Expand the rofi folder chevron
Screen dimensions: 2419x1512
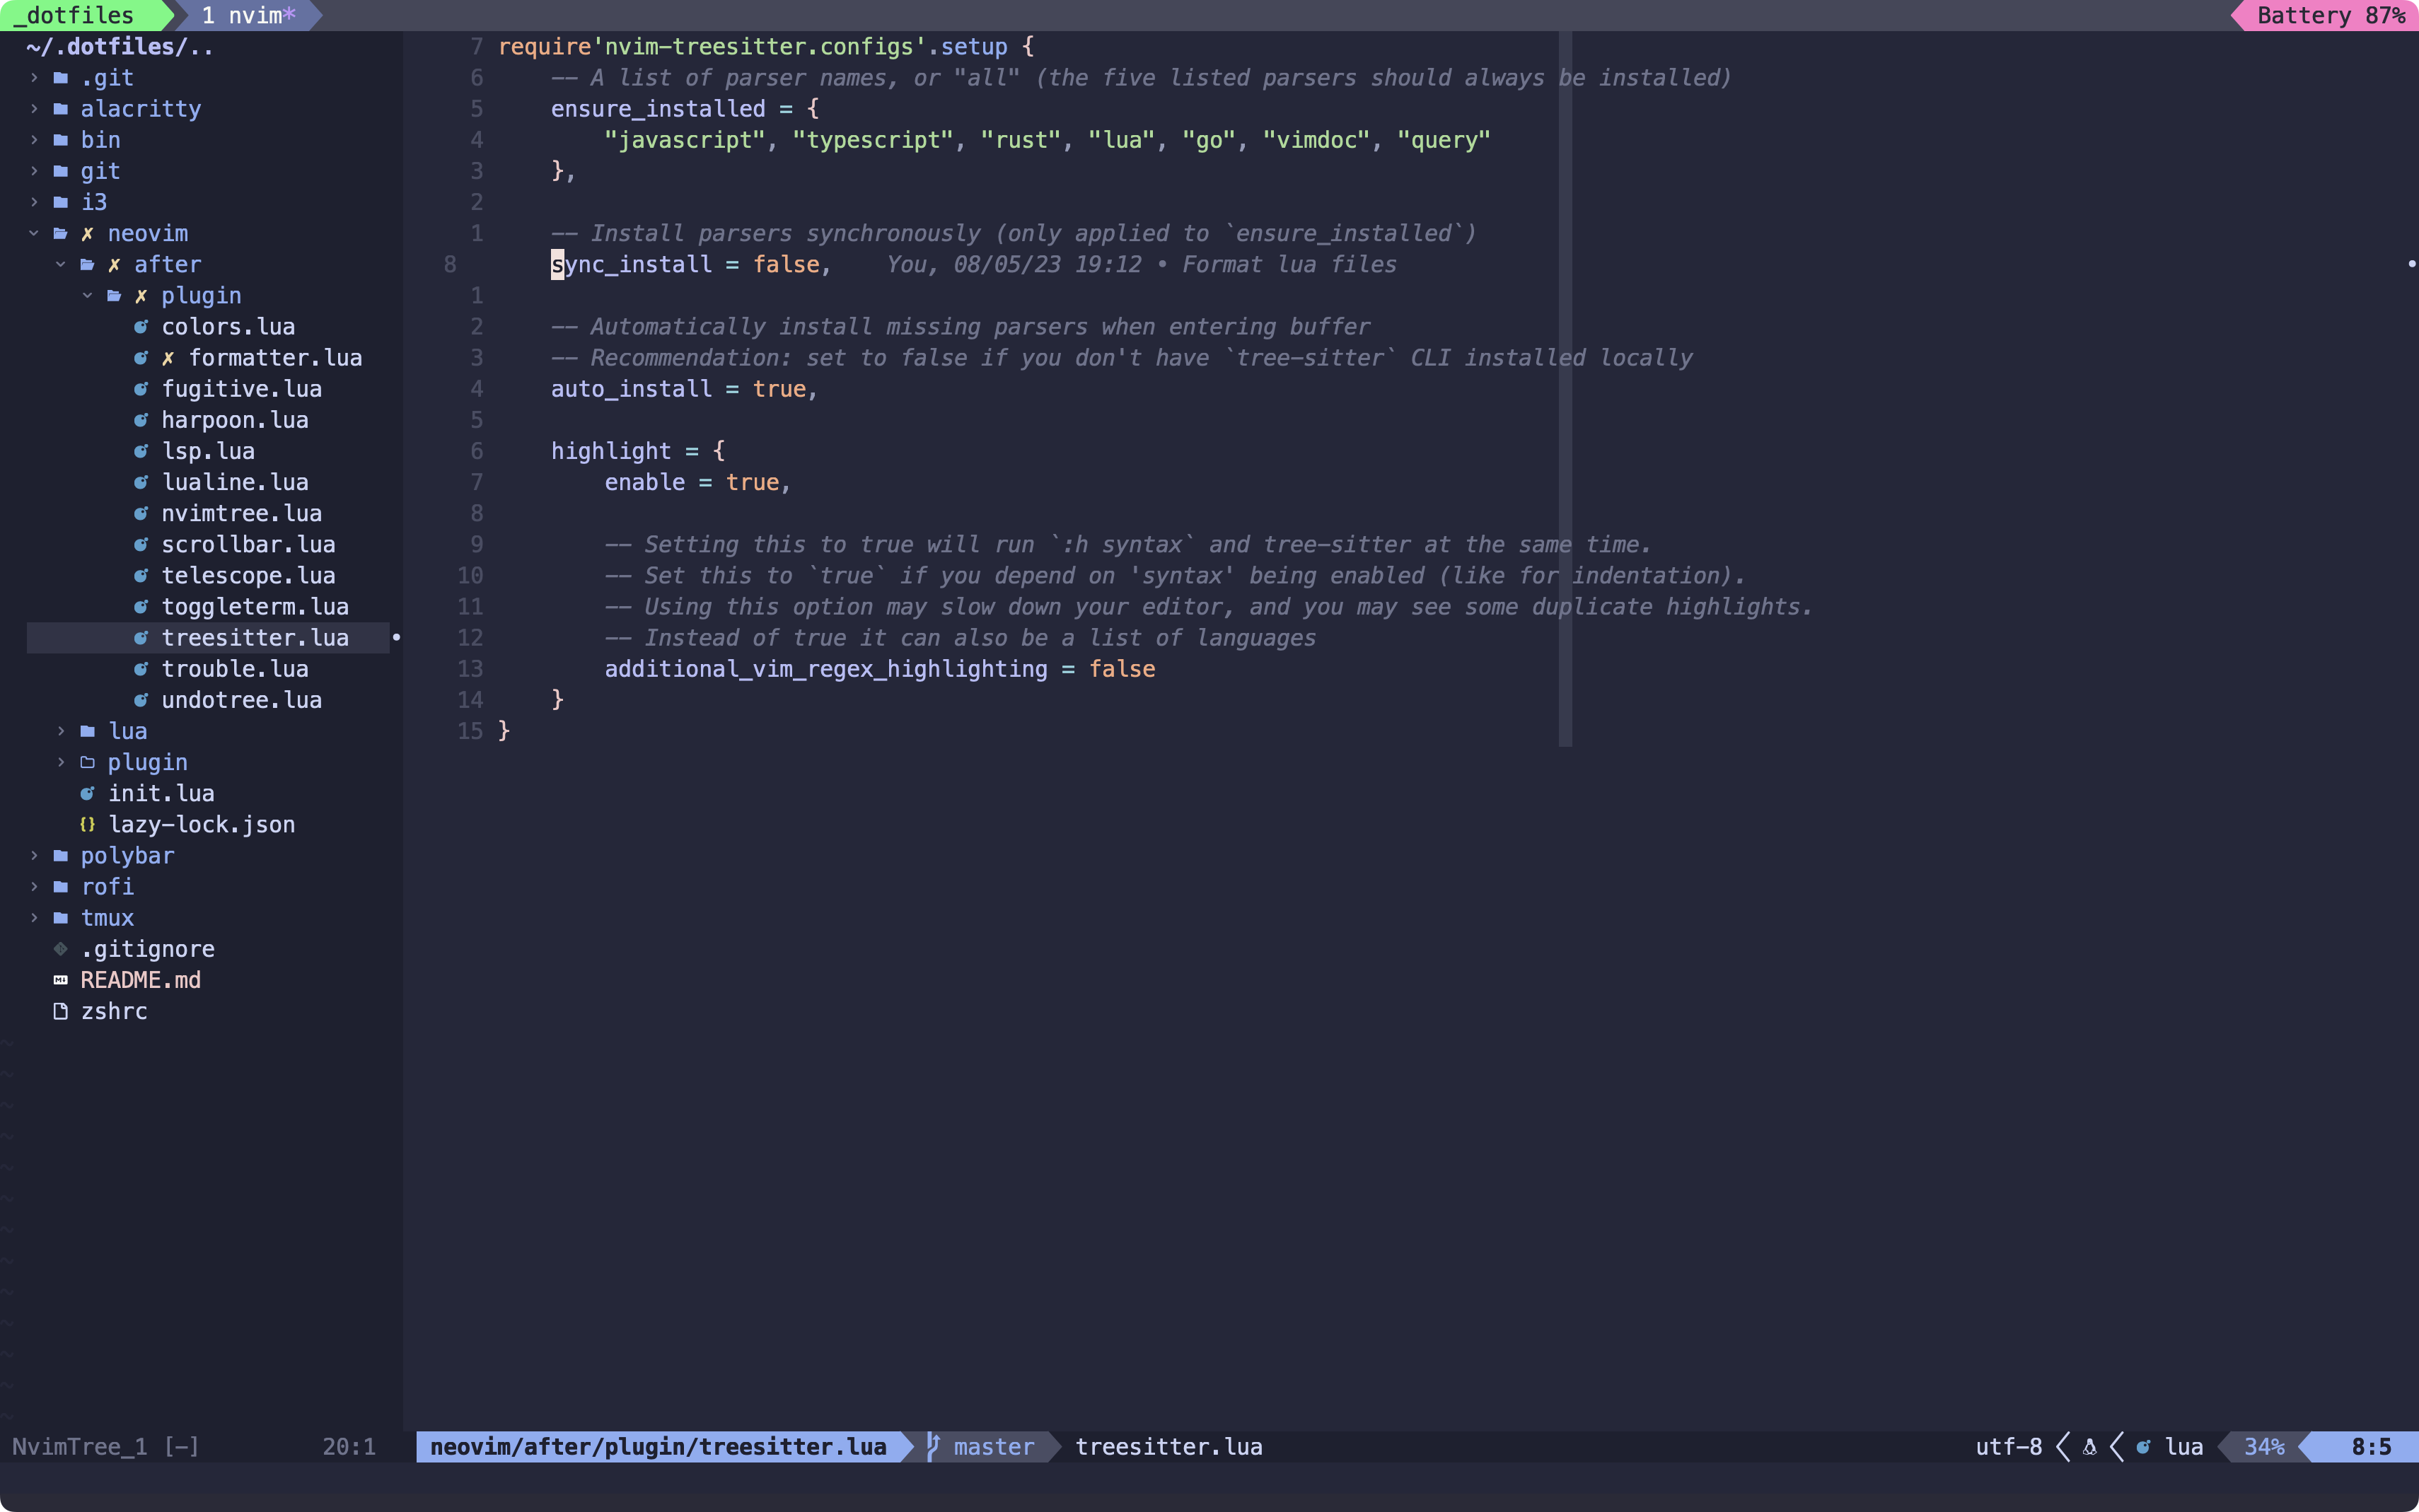click(x=34, y=887)
